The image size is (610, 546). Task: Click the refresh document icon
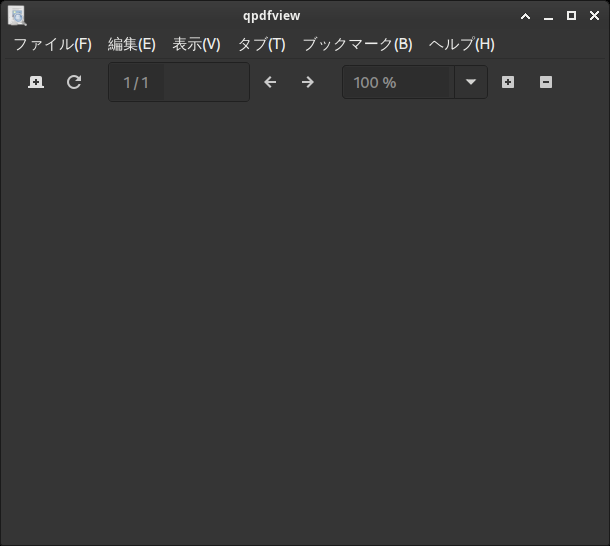(x=74, y=82)
